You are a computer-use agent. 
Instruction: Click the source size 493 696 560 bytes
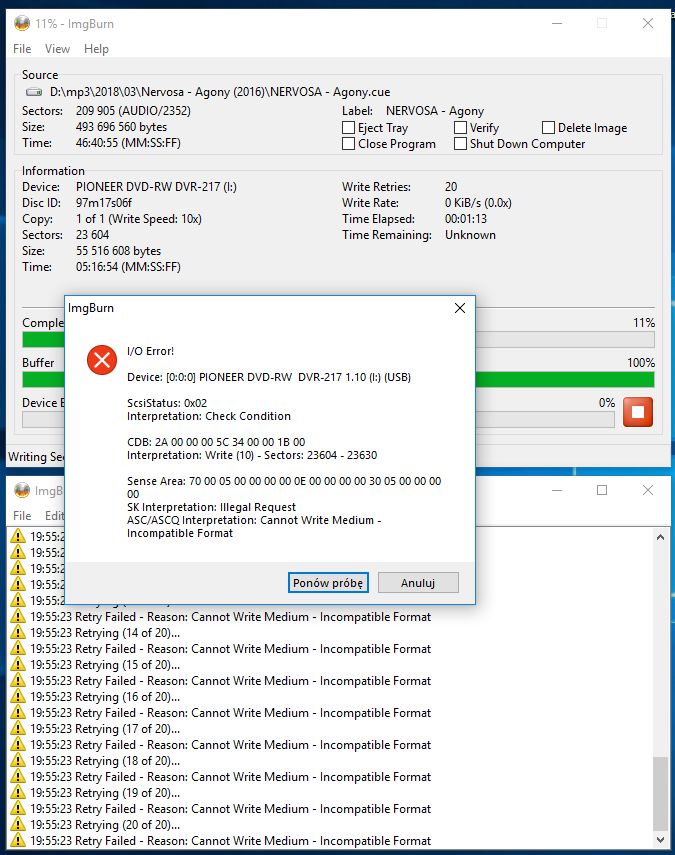[121, 127]
